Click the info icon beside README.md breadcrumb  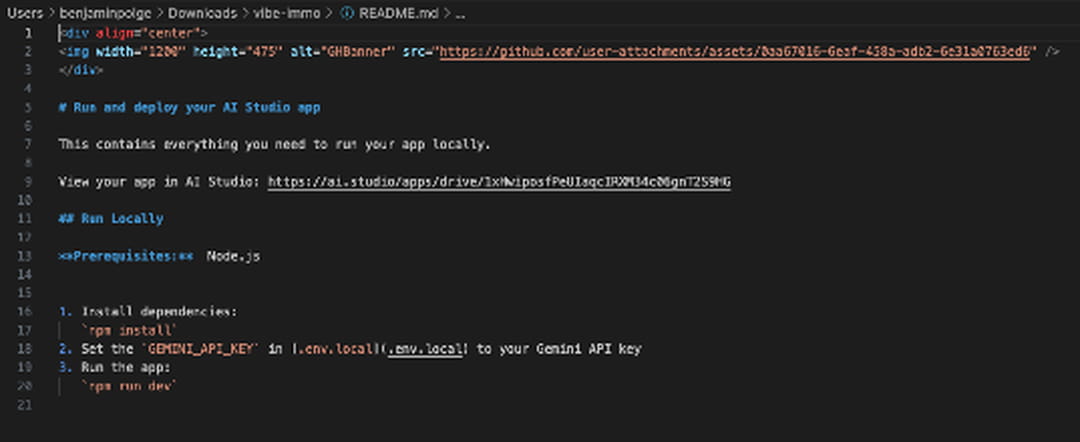pyautogui.click(x=347, y=14)
